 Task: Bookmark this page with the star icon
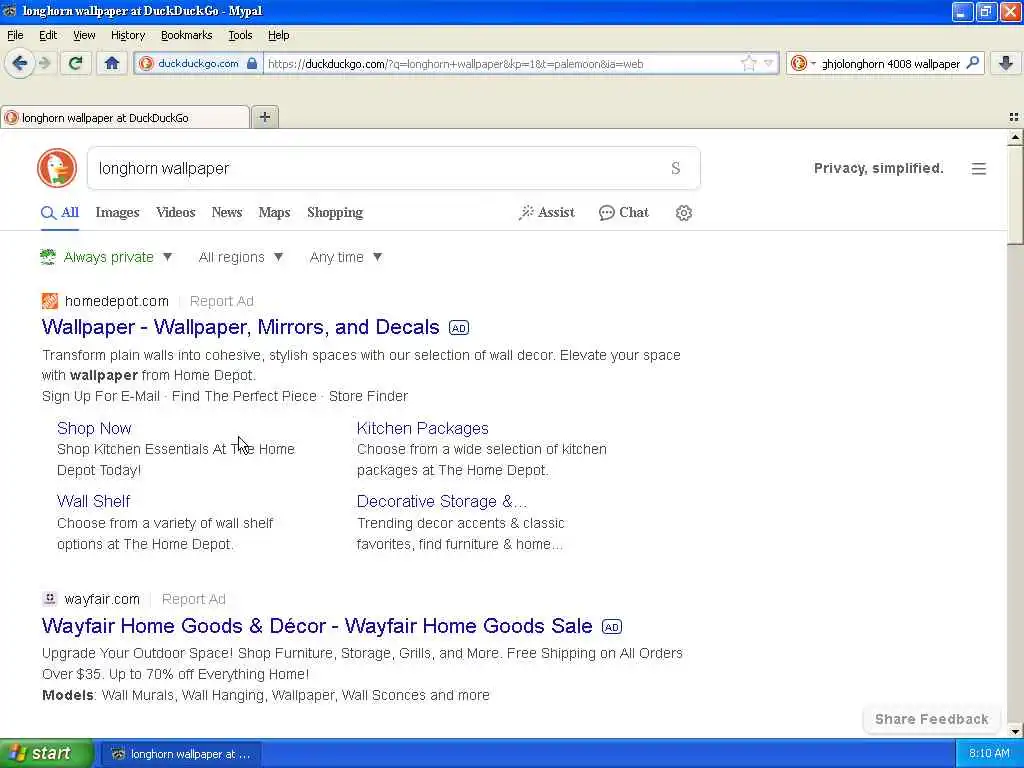(x=748, y=63)
